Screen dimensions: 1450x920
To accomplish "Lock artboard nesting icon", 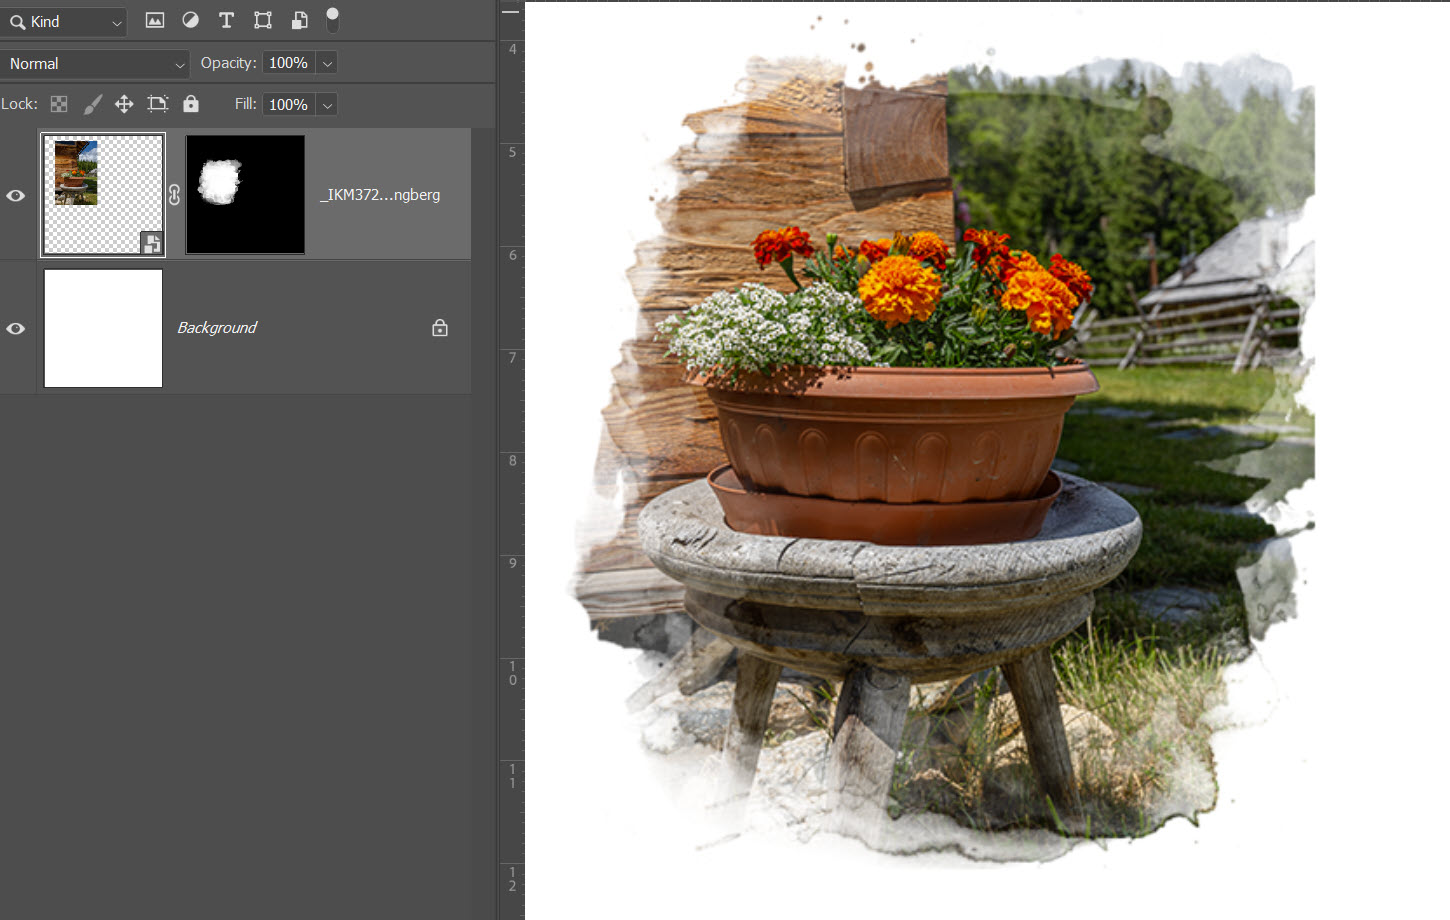I will [x=158, y=104].
